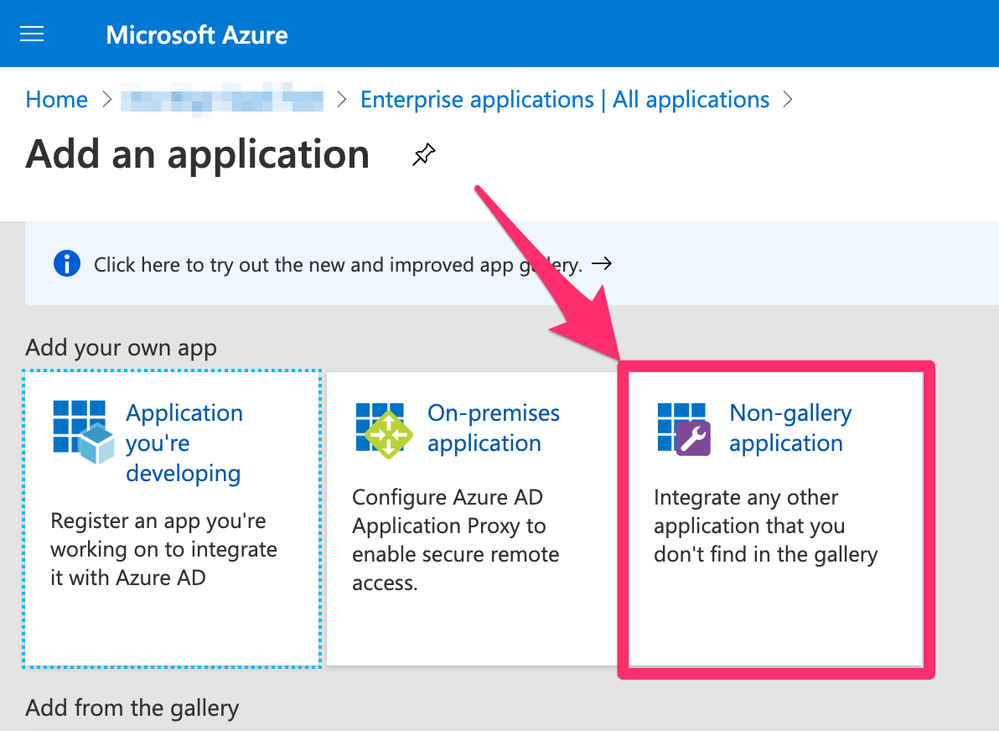
Task: Open the On-premises application title
Action: [494, 428]
